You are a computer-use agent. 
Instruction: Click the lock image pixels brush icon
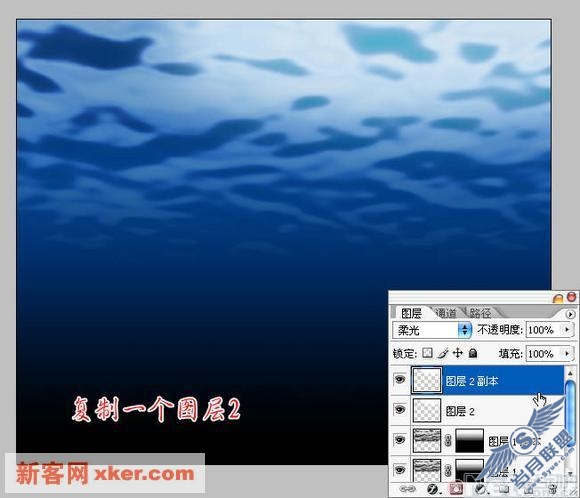pos(443,353)
